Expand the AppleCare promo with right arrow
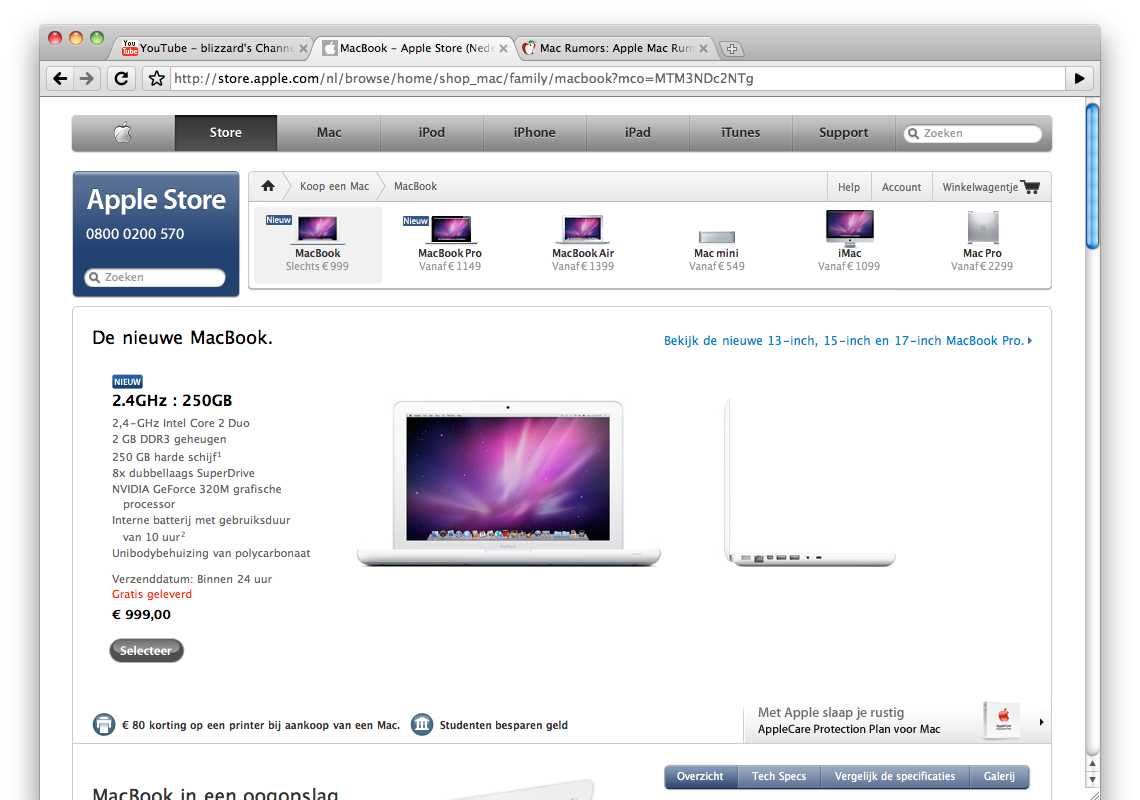 (x=1041, y=722)
